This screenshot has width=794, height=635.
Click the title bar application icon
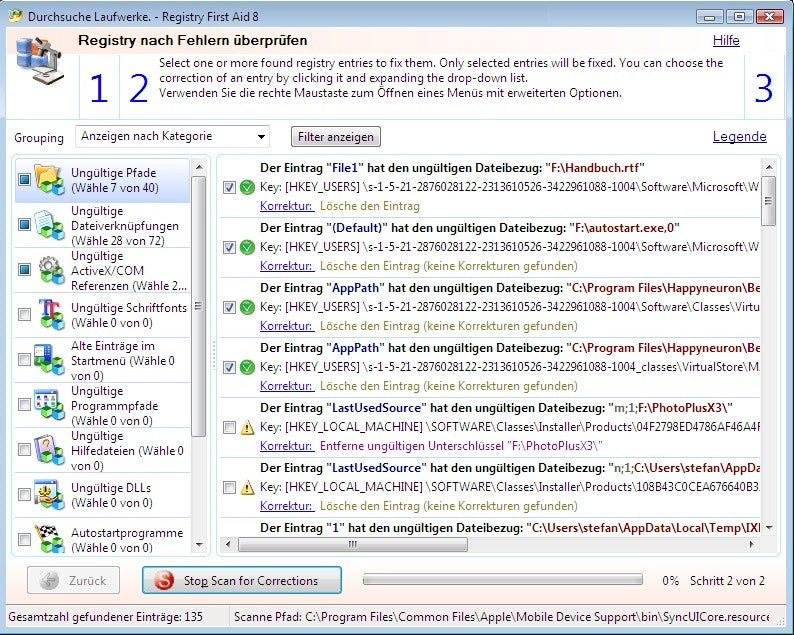16,16
